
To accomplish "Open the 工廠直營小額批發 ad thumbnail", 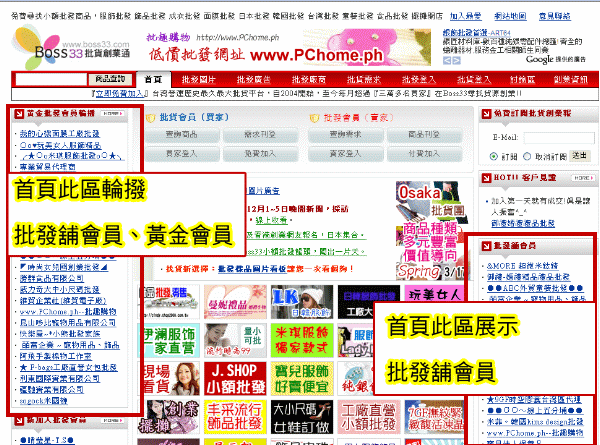I will click(369, 417).
